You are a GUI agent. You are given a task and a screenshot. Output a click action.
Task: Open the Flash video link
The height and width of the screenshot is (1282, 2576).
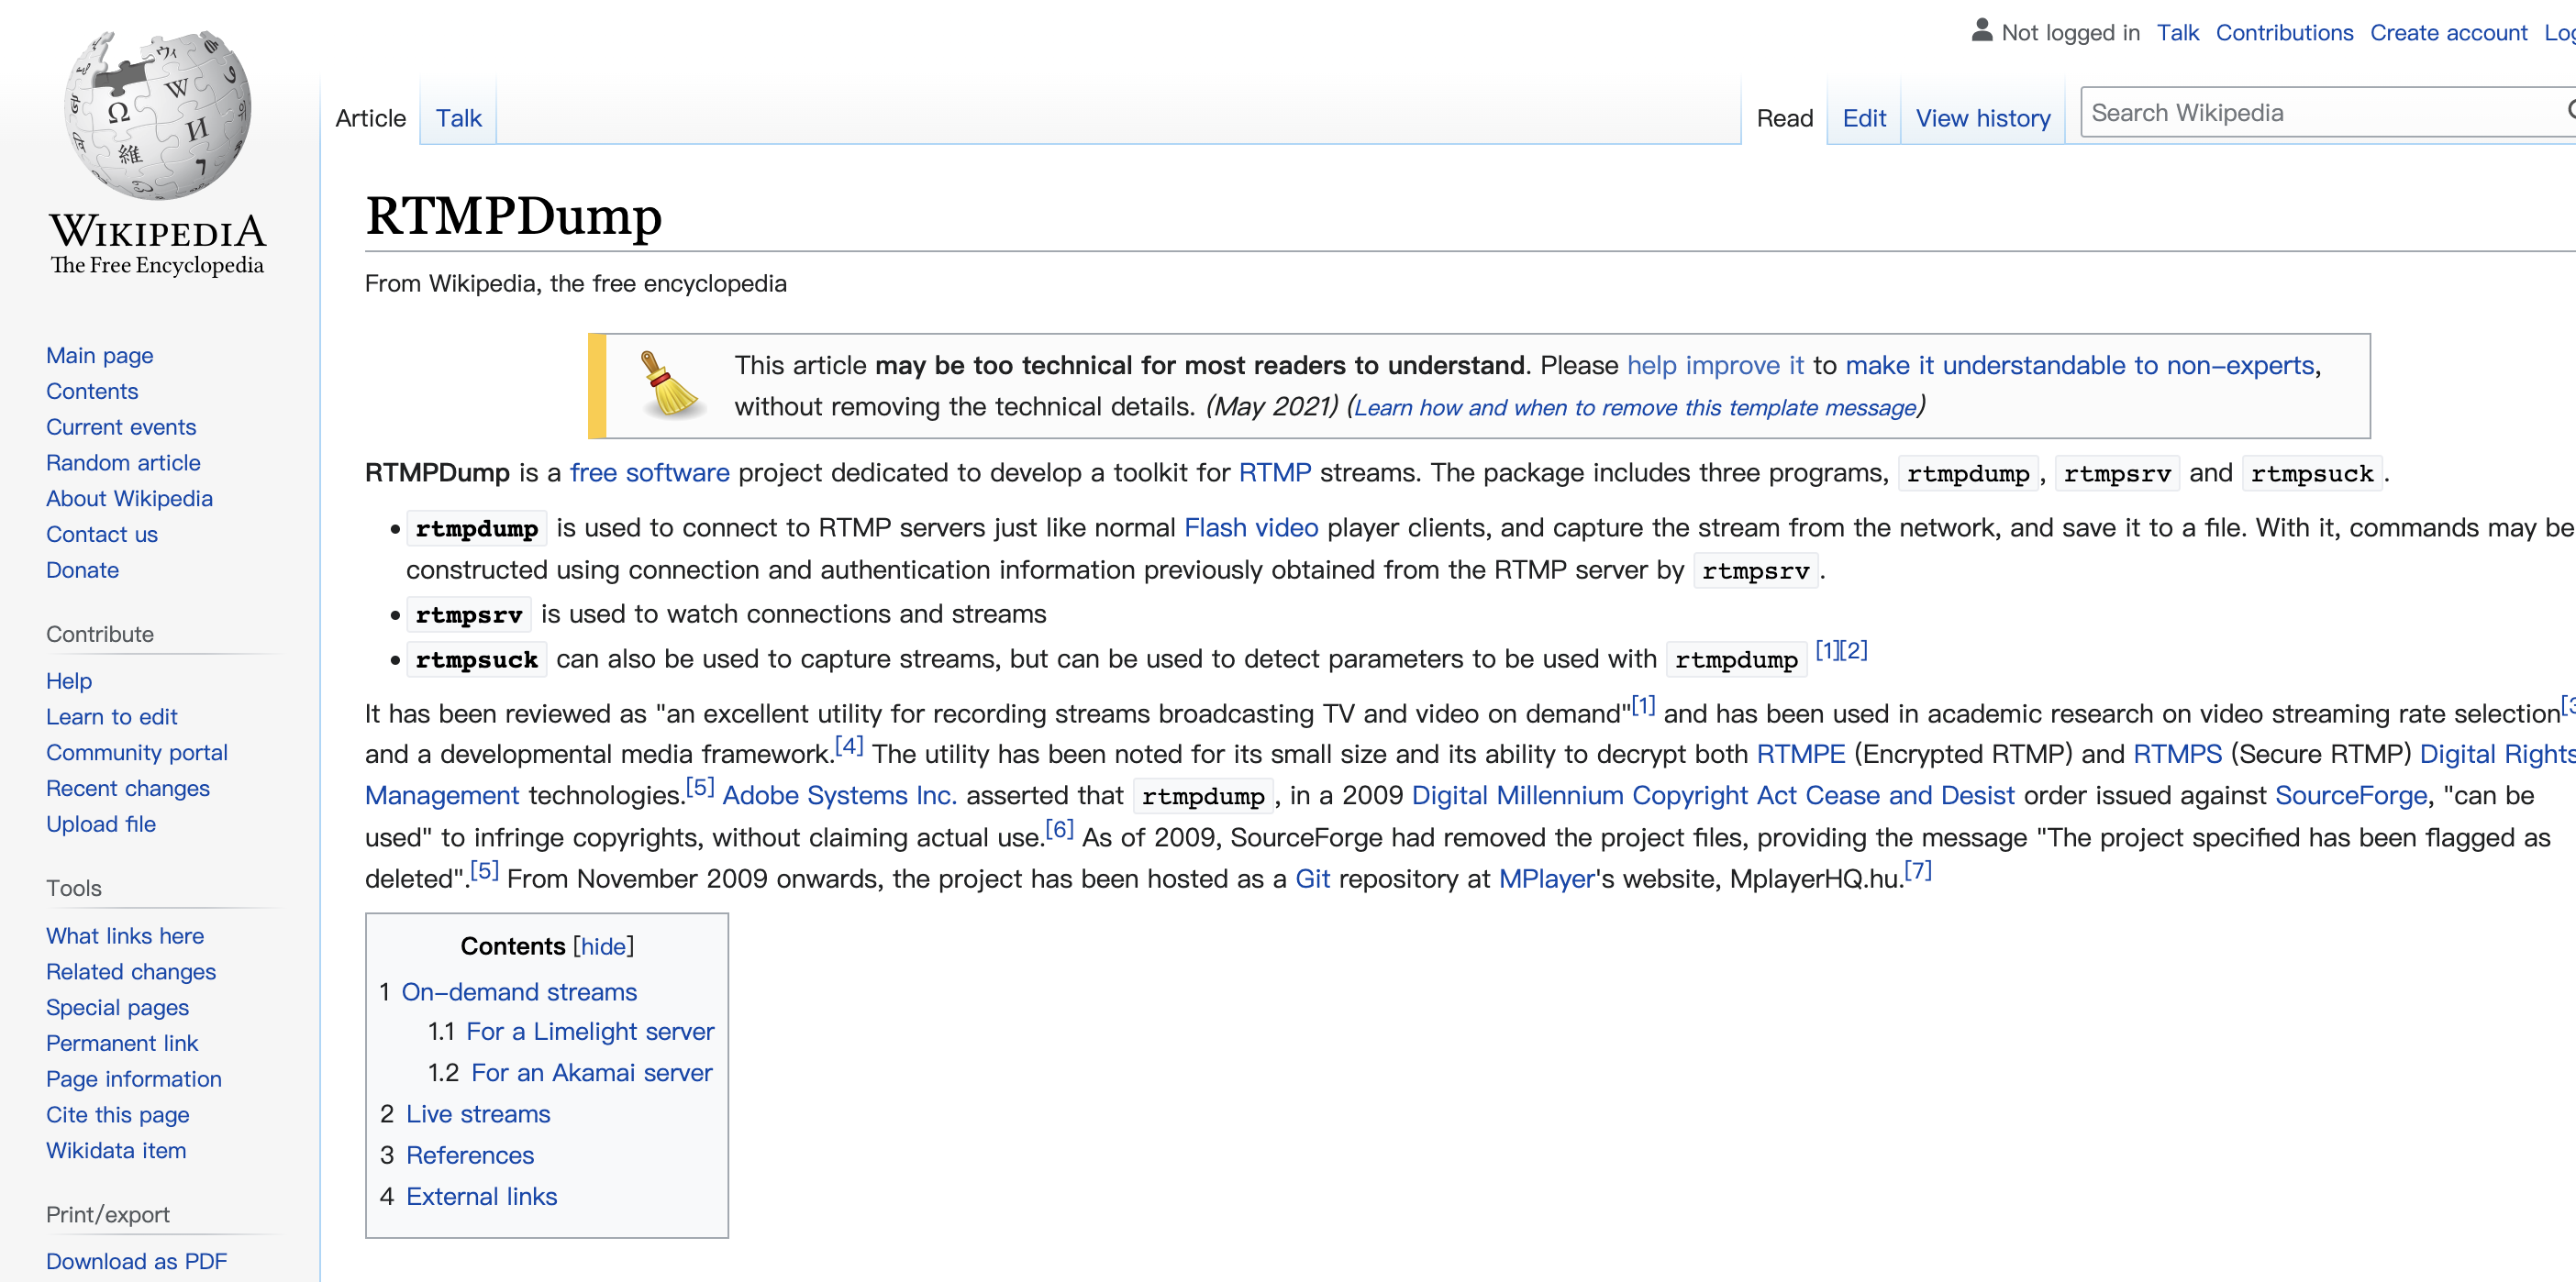click(1250, 527)
